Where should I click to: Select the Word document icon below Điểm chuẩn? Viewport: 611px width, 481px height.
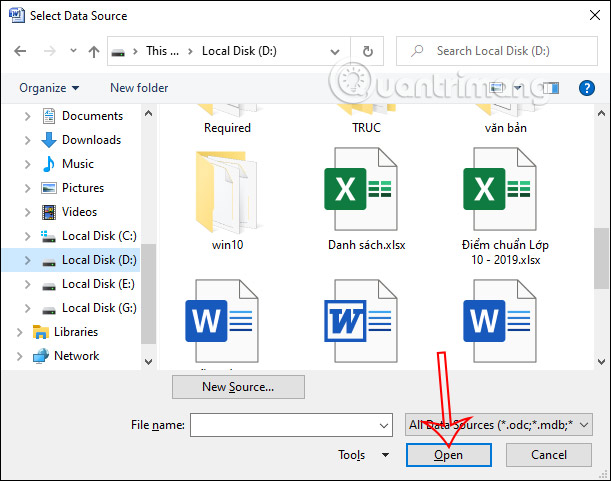click(x=500, y=321)
